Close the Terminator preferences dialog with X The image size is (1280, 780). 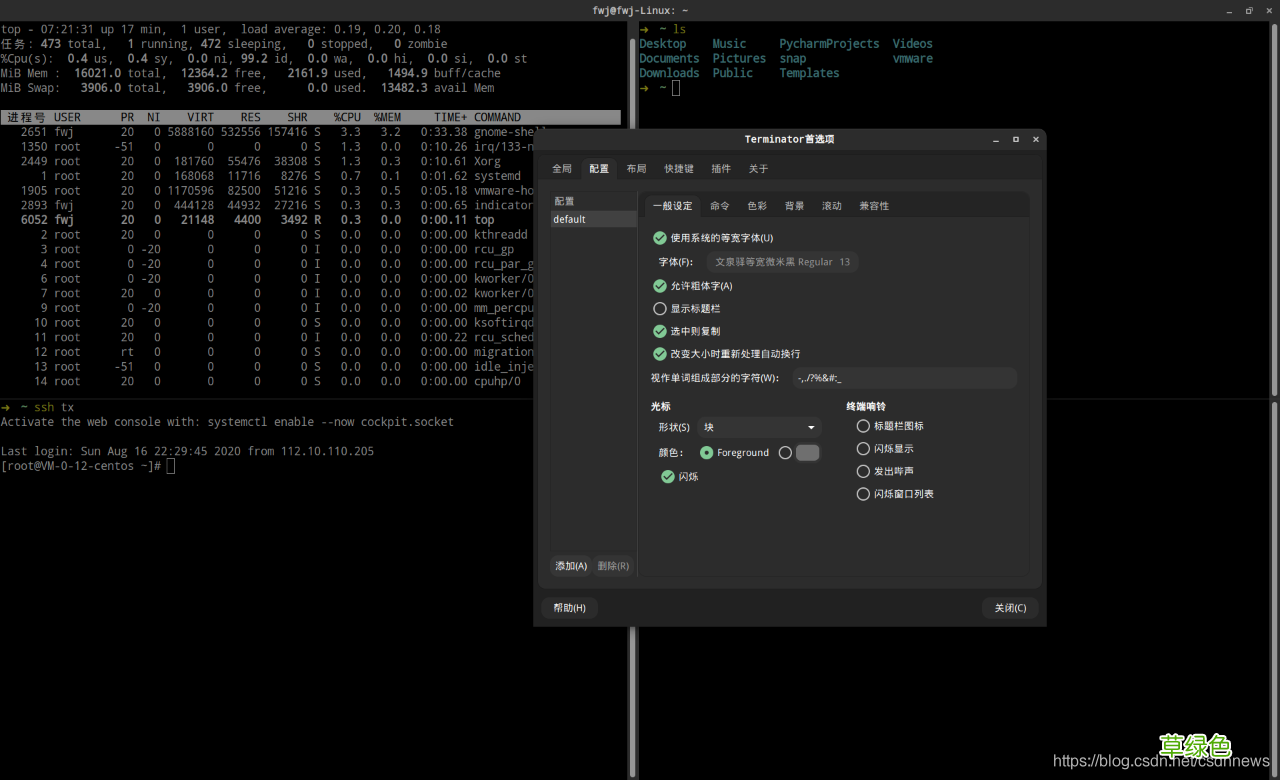[1035, 139]
